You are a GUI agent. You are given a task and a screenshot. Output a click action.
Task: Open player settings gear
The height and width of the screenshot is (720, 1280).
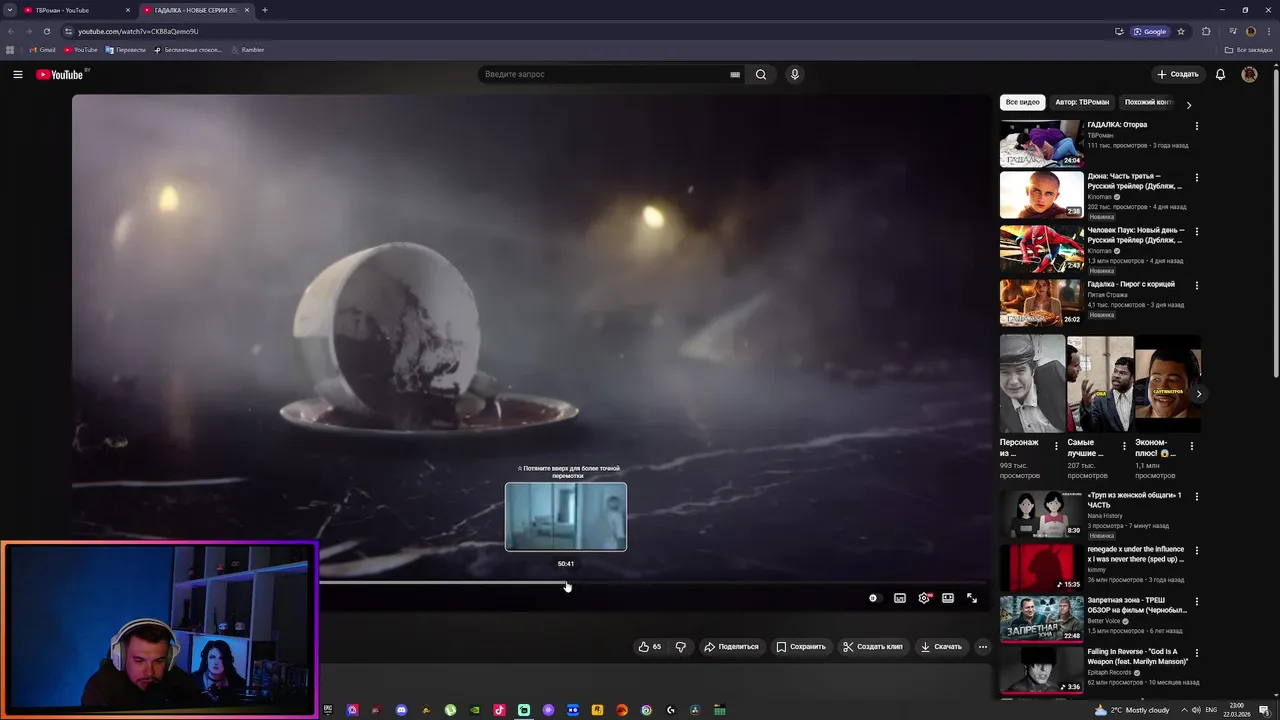click(x=924, y=598)
